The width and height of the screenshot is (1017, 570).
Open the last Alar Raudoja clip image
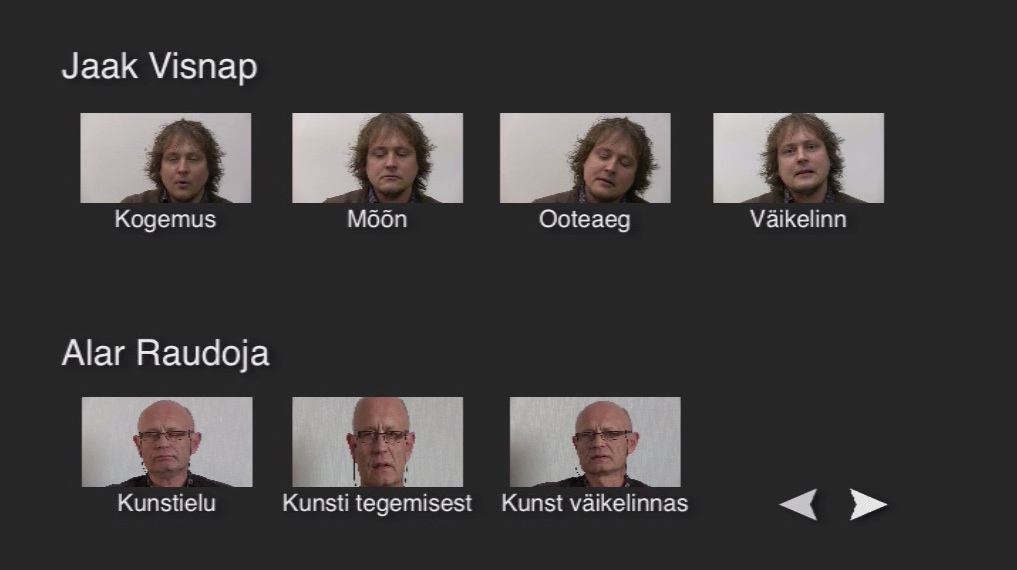tap(595, 442)
